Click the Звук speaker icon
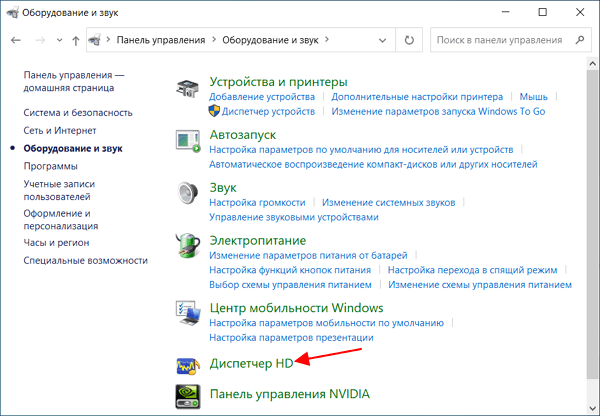600x416 pixels. (x=188, y=193)
